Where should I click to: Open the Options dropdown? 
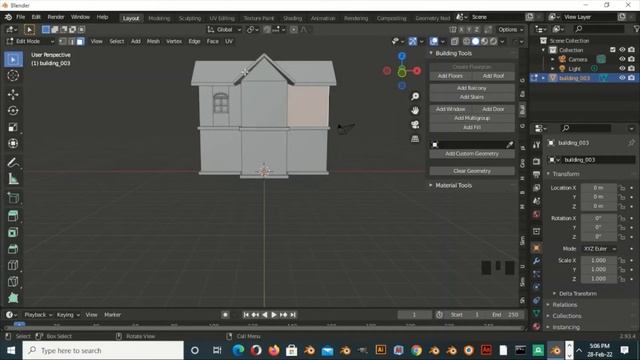click(x=511, y=29)
